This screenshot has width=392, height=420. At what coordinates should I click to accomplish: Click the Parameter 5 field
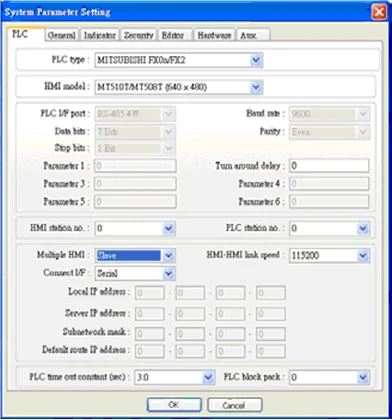click(x=135, y=202)
